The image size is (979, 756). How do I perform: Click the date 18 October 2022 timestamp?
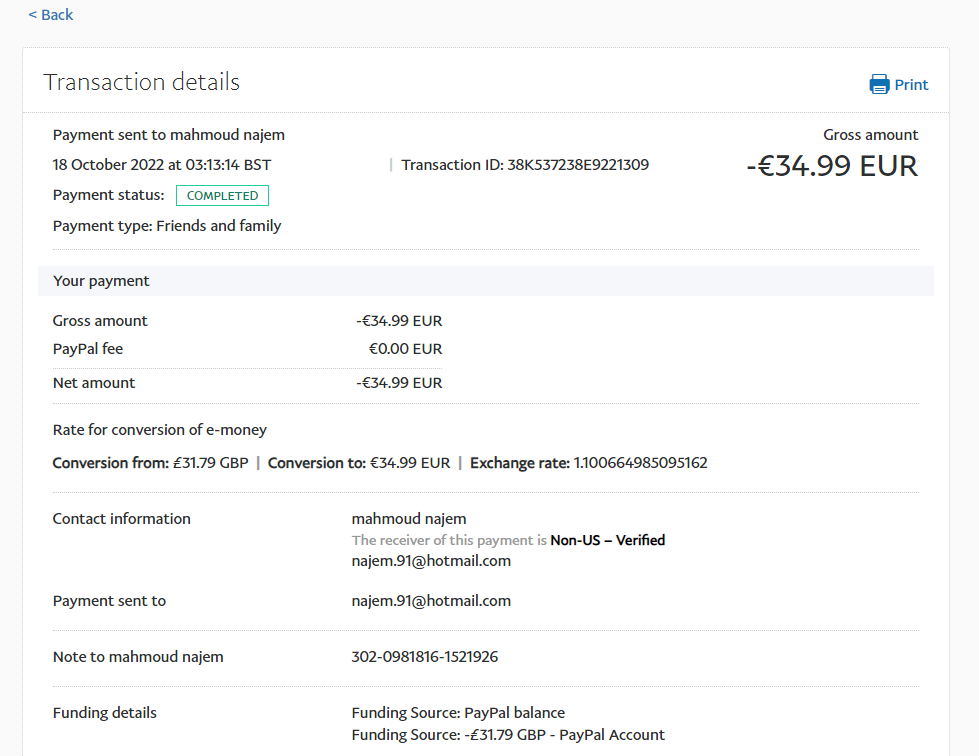(162, 165)
